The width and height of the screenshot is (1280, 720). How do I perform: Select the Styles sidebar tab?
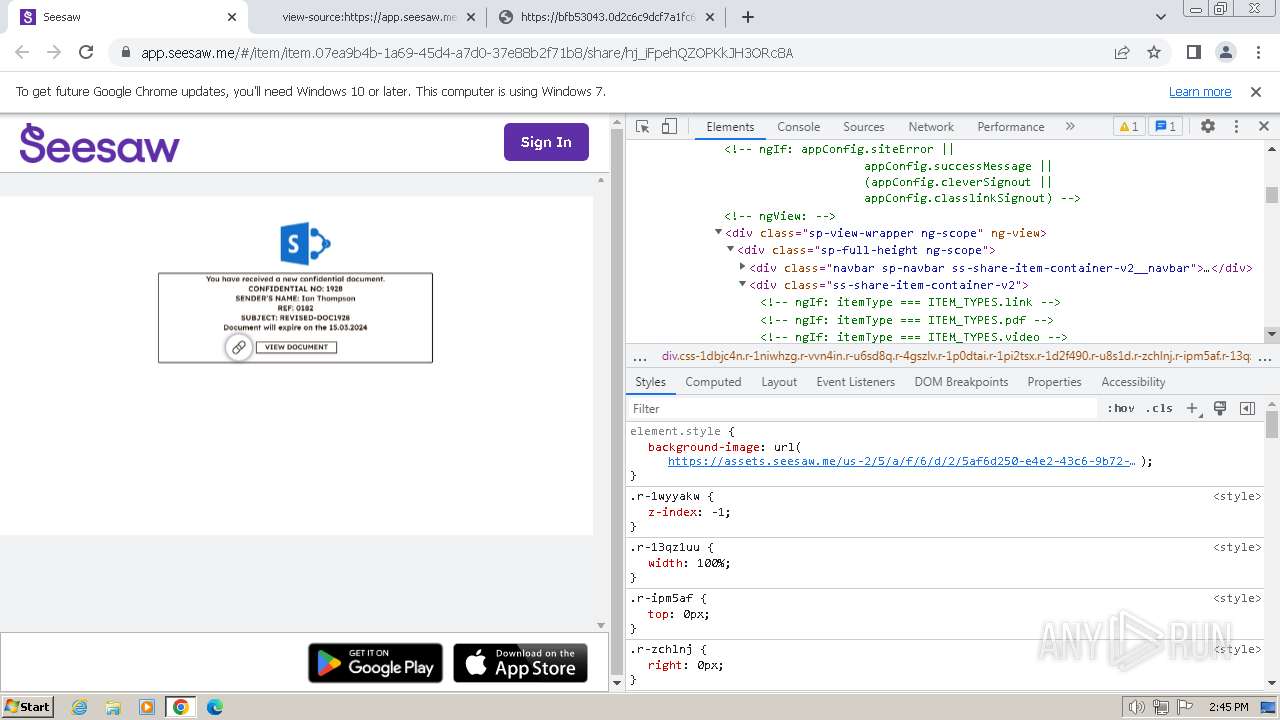650,382
